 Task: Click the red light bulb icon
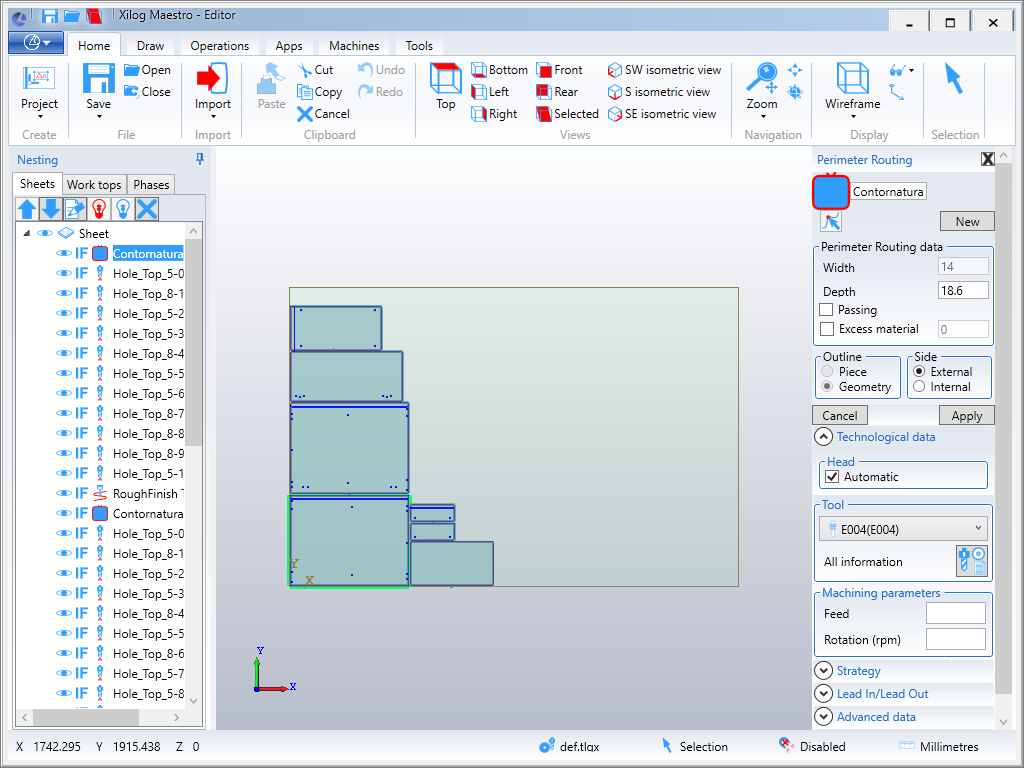pyautogui.click(x=99, y=209)
